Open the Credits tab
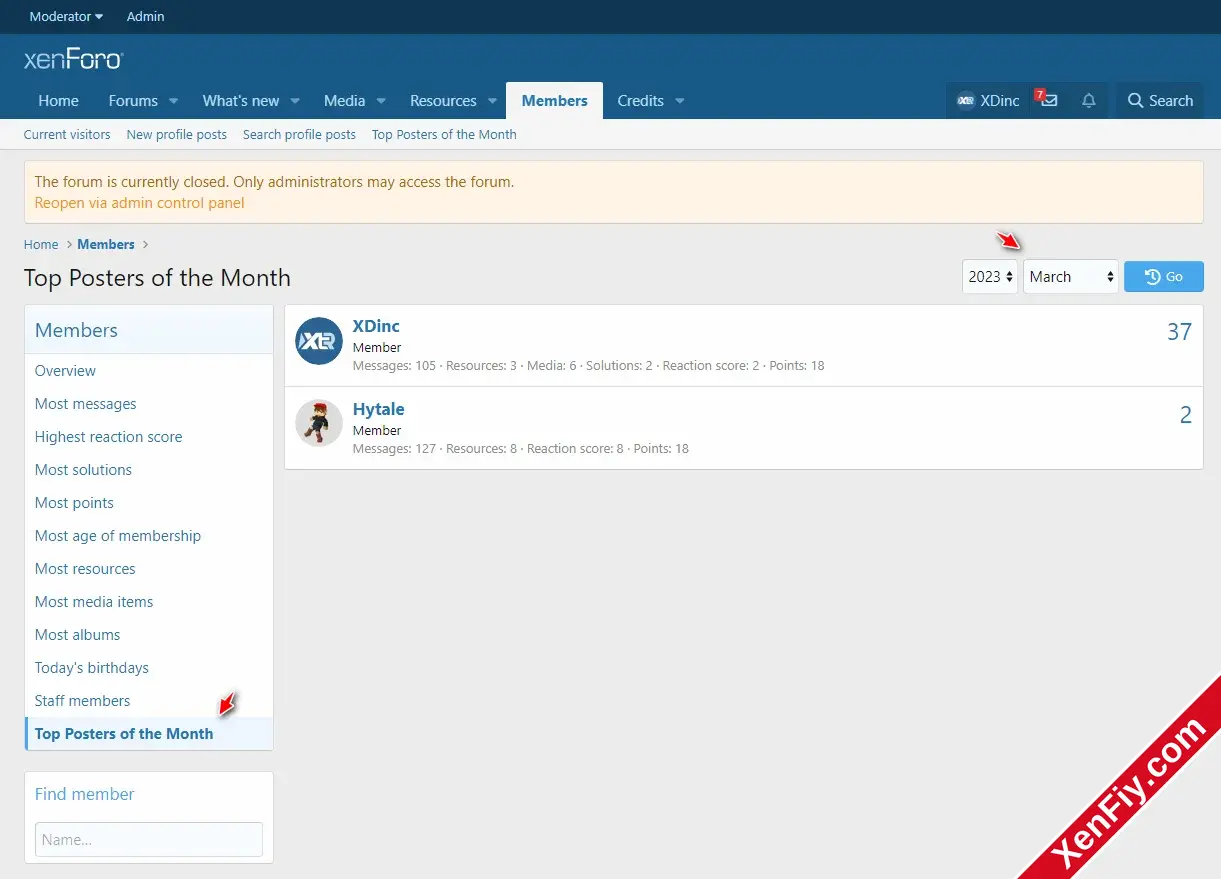This screenshot has width=1221, height=879. (x=640, y=100)
